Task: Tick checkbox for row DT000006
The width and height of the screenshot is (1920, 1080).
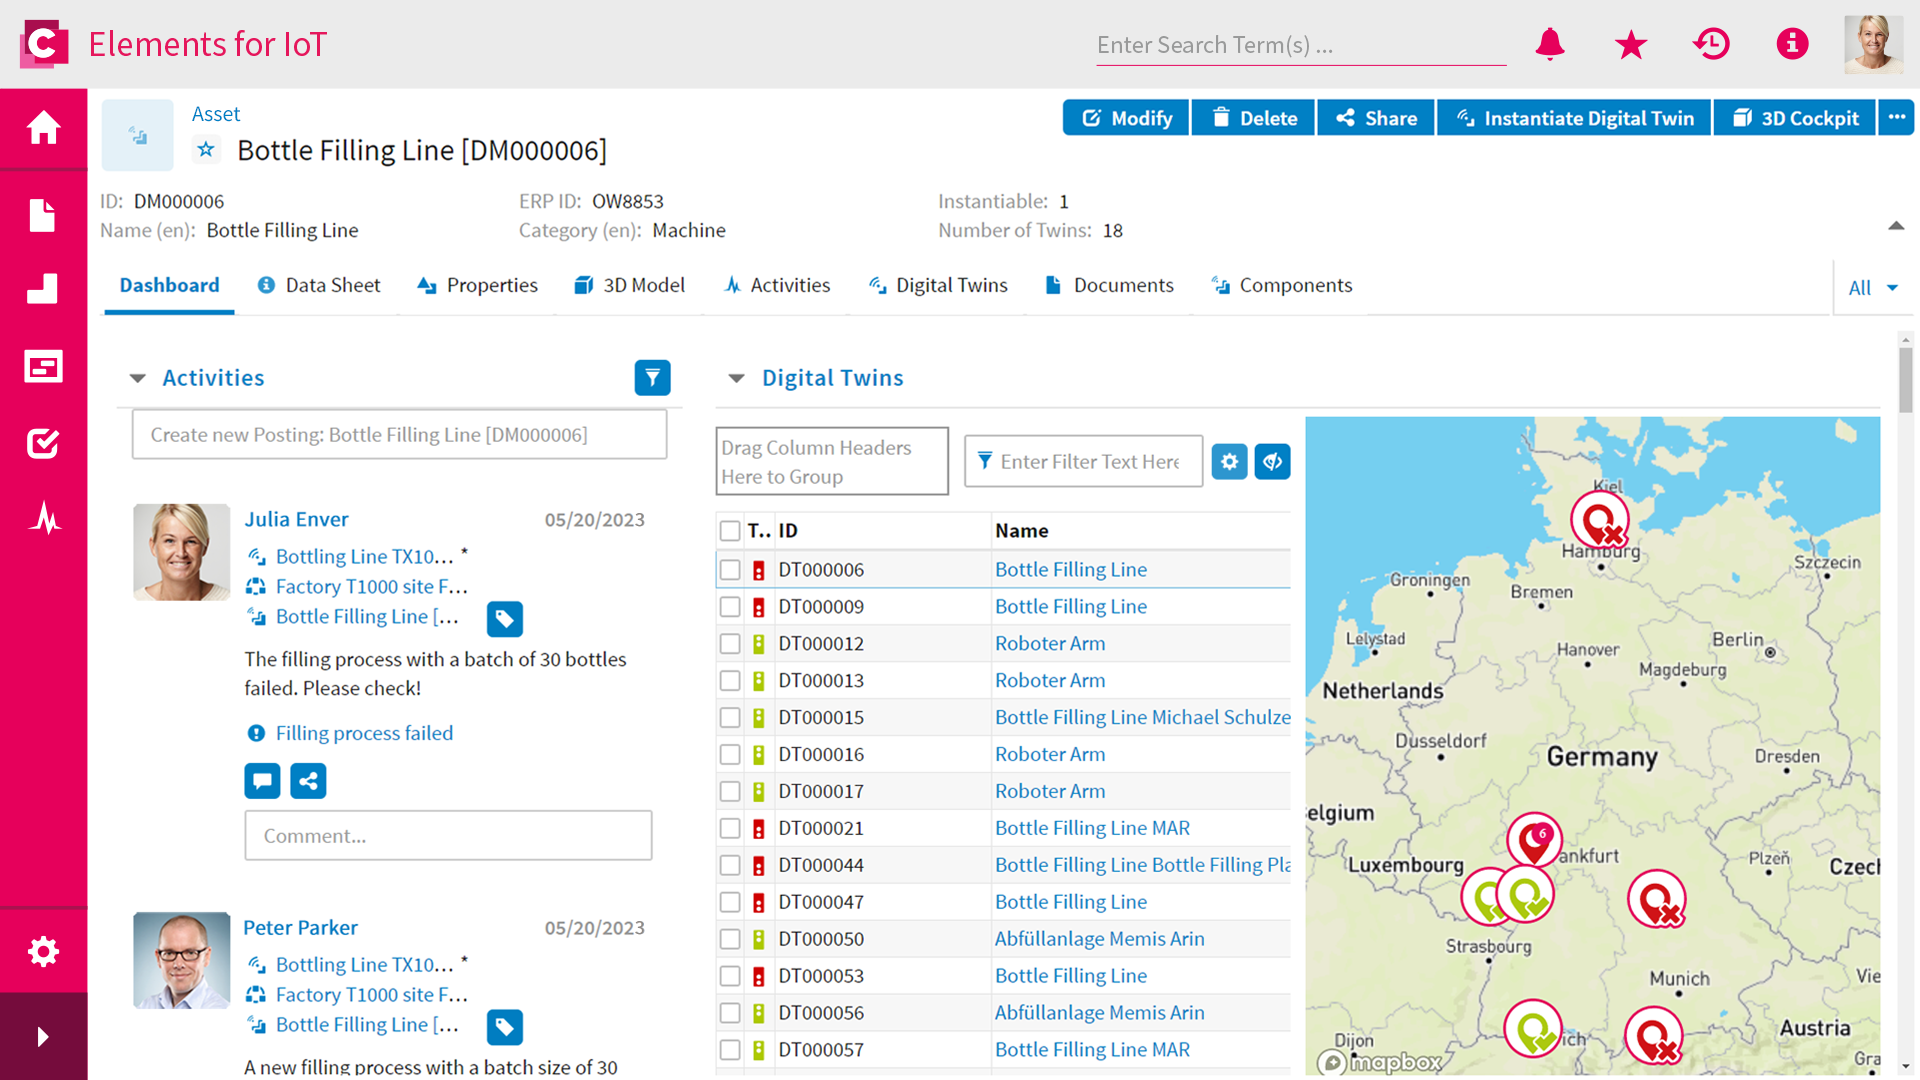Action: tap(730, 570)
